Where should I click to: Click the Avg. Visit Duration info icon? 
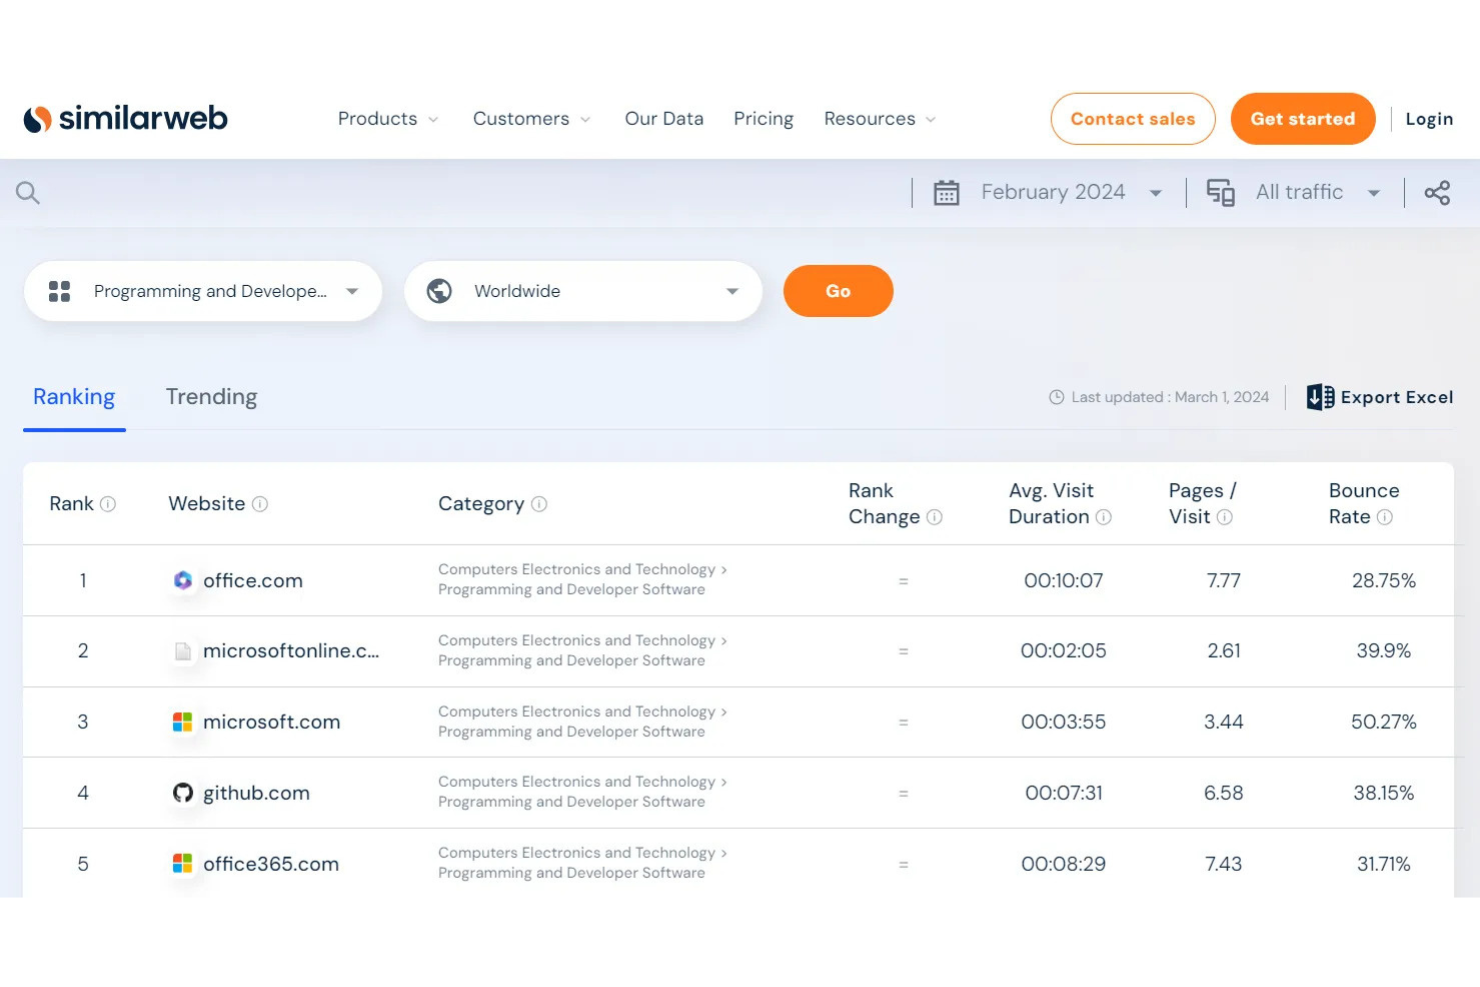click(1104, 517)
